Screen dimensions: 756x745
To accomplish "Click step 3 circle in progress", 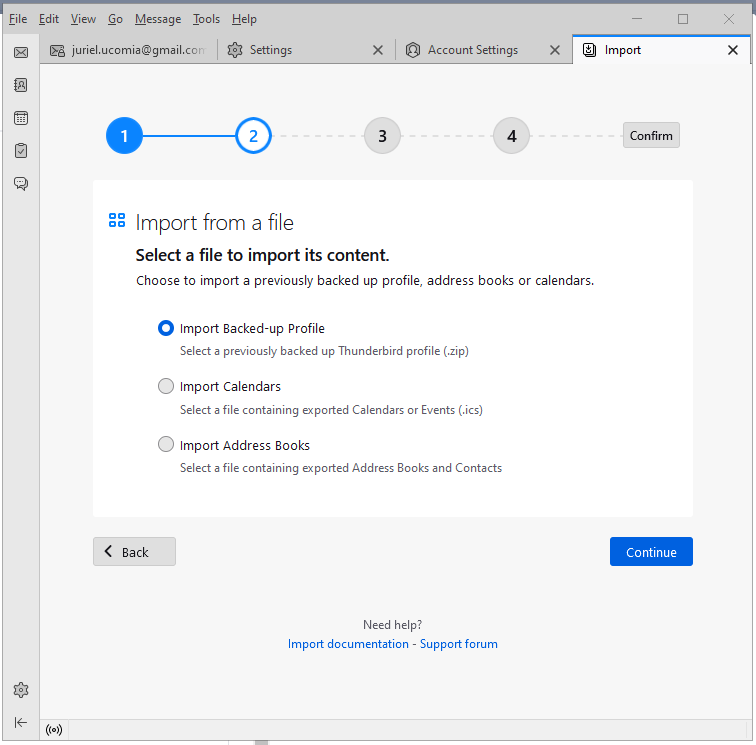I will (382, 135).
